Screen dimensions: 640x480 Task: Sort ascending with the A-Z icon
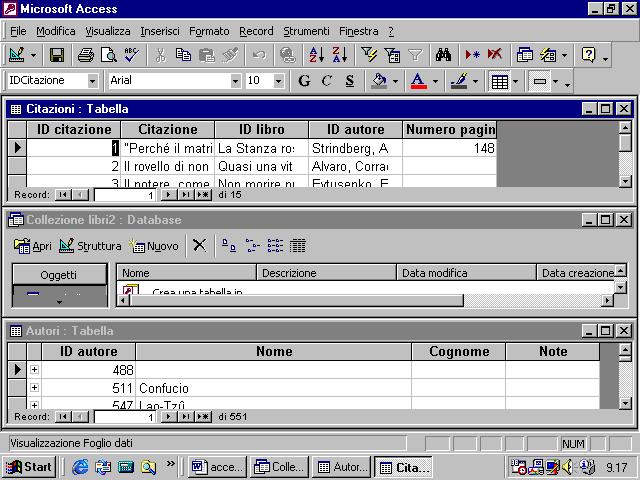[x=316, y=55]
